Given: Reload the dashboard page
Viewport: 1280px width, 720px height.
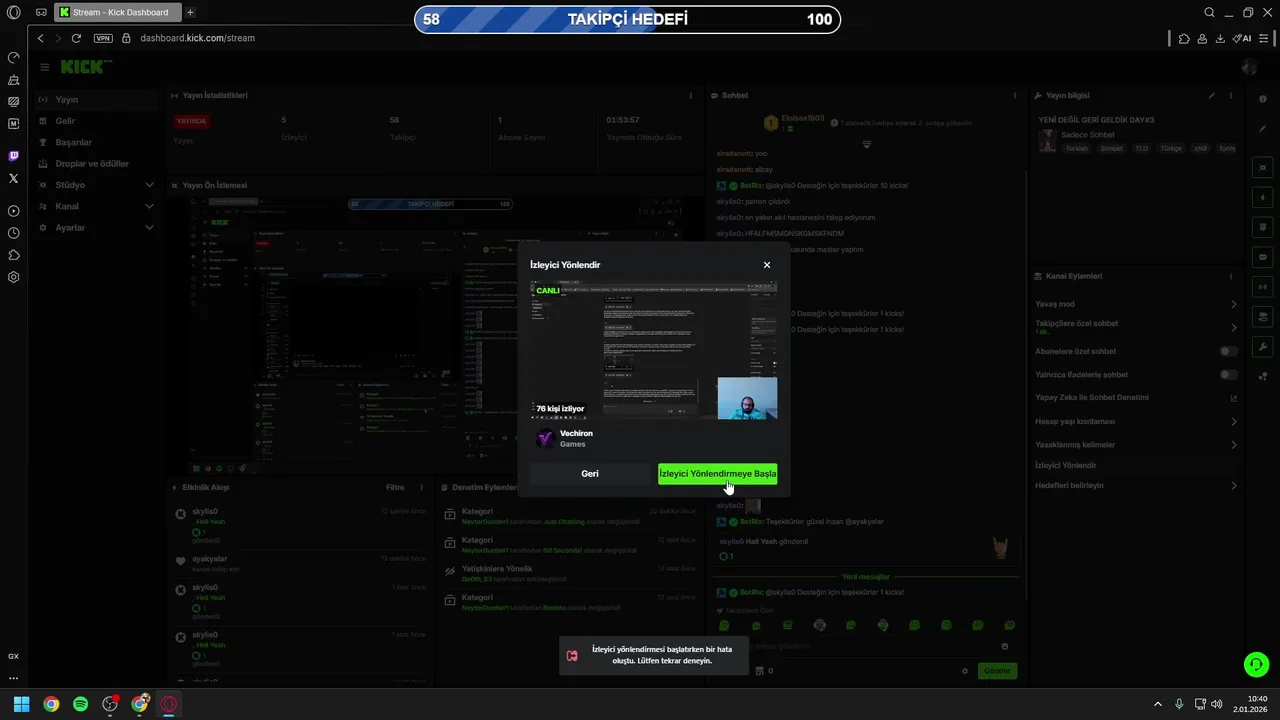Looking at the screenshot, I should tap(76, 38).
